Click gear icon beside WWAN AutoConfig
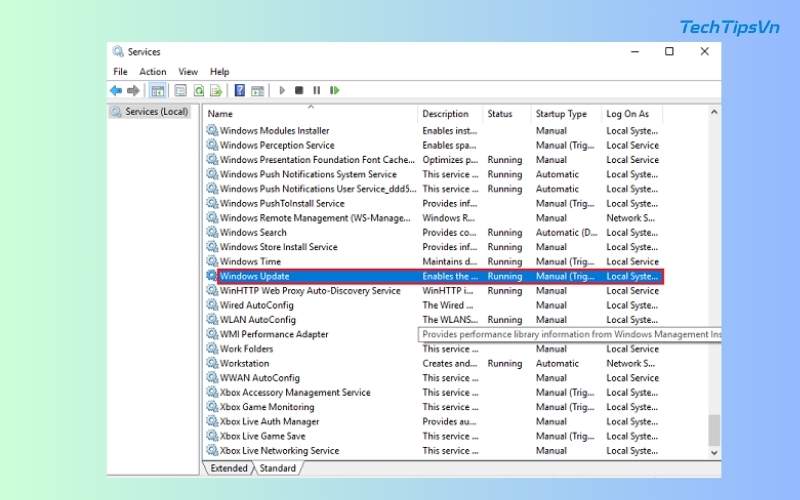Screen dimensions: 800x500 [212, 378]
